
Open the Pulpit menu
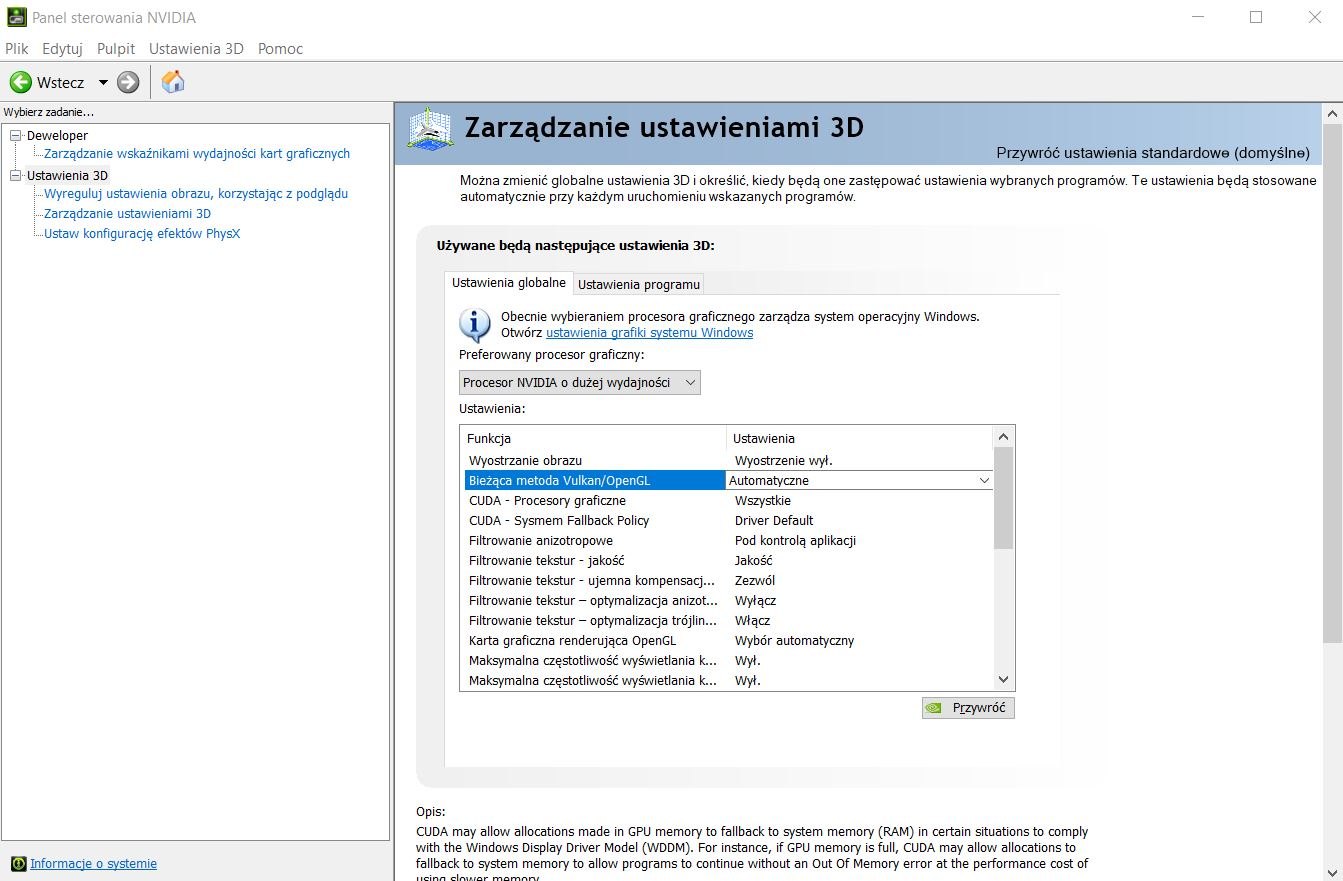point(116,48)
